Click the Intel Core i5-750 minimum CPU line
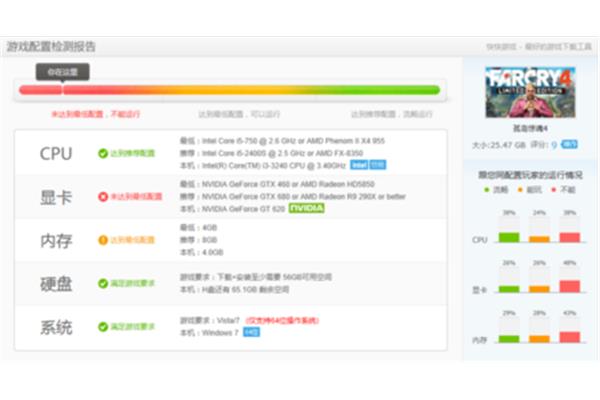 282,141
